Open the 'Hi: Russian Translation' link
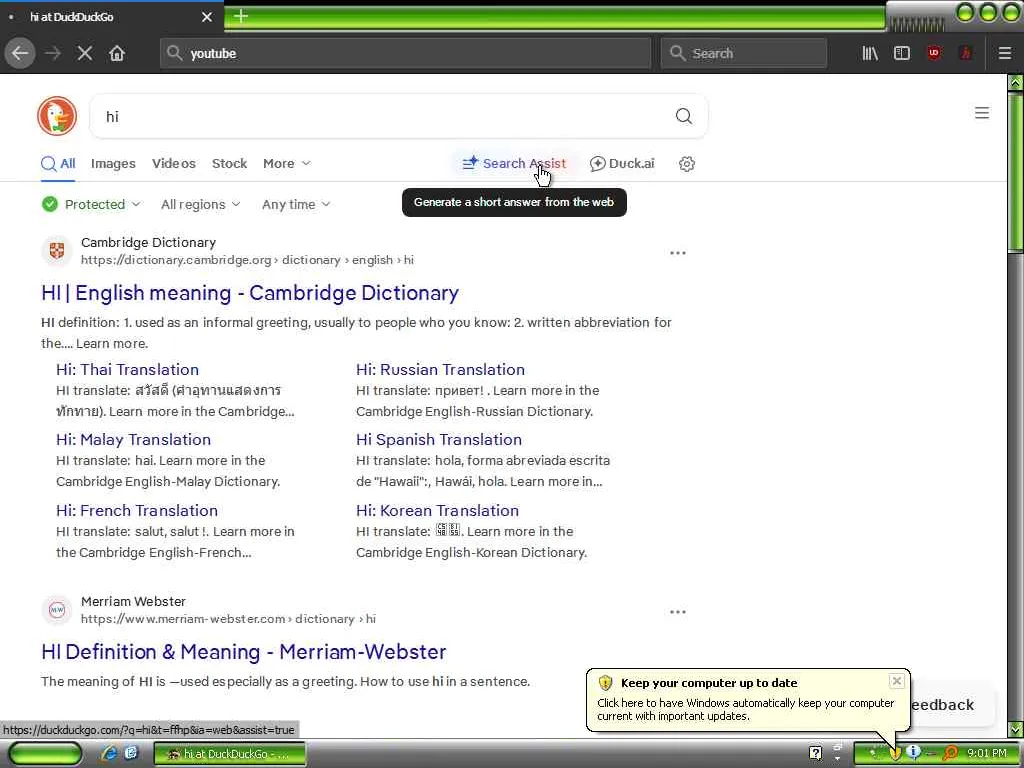The image size is (1024, 768). click(440, 369)
